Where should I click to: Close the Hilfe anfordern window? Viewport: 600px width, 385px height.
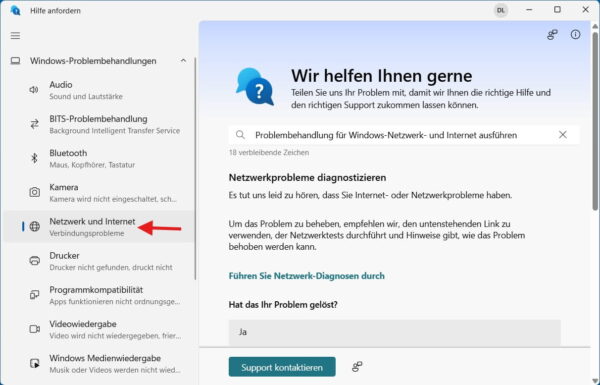(585, 10)
